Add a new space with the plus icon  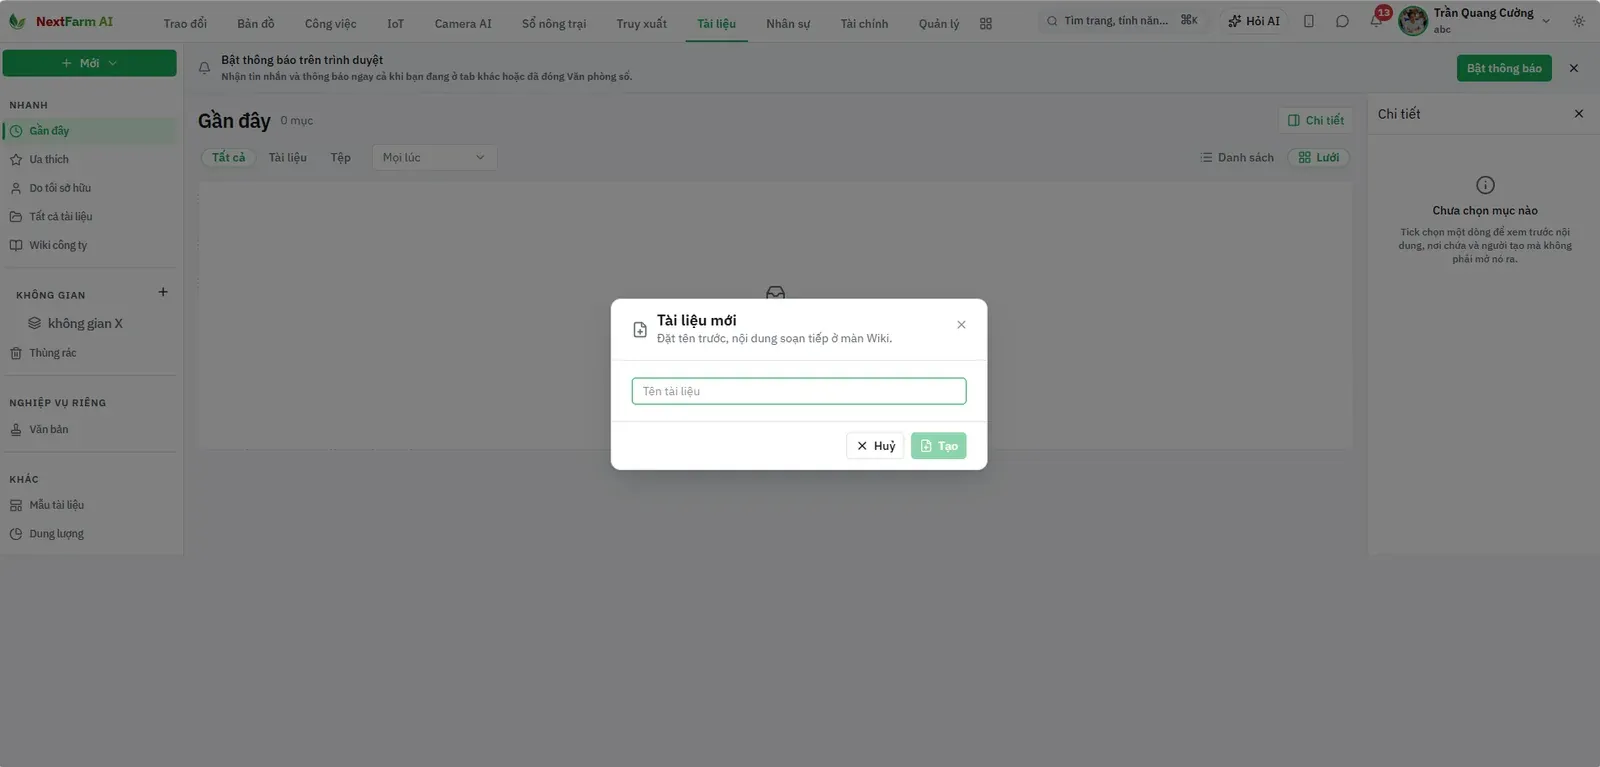pyautogui.click(x=163, y=292)
